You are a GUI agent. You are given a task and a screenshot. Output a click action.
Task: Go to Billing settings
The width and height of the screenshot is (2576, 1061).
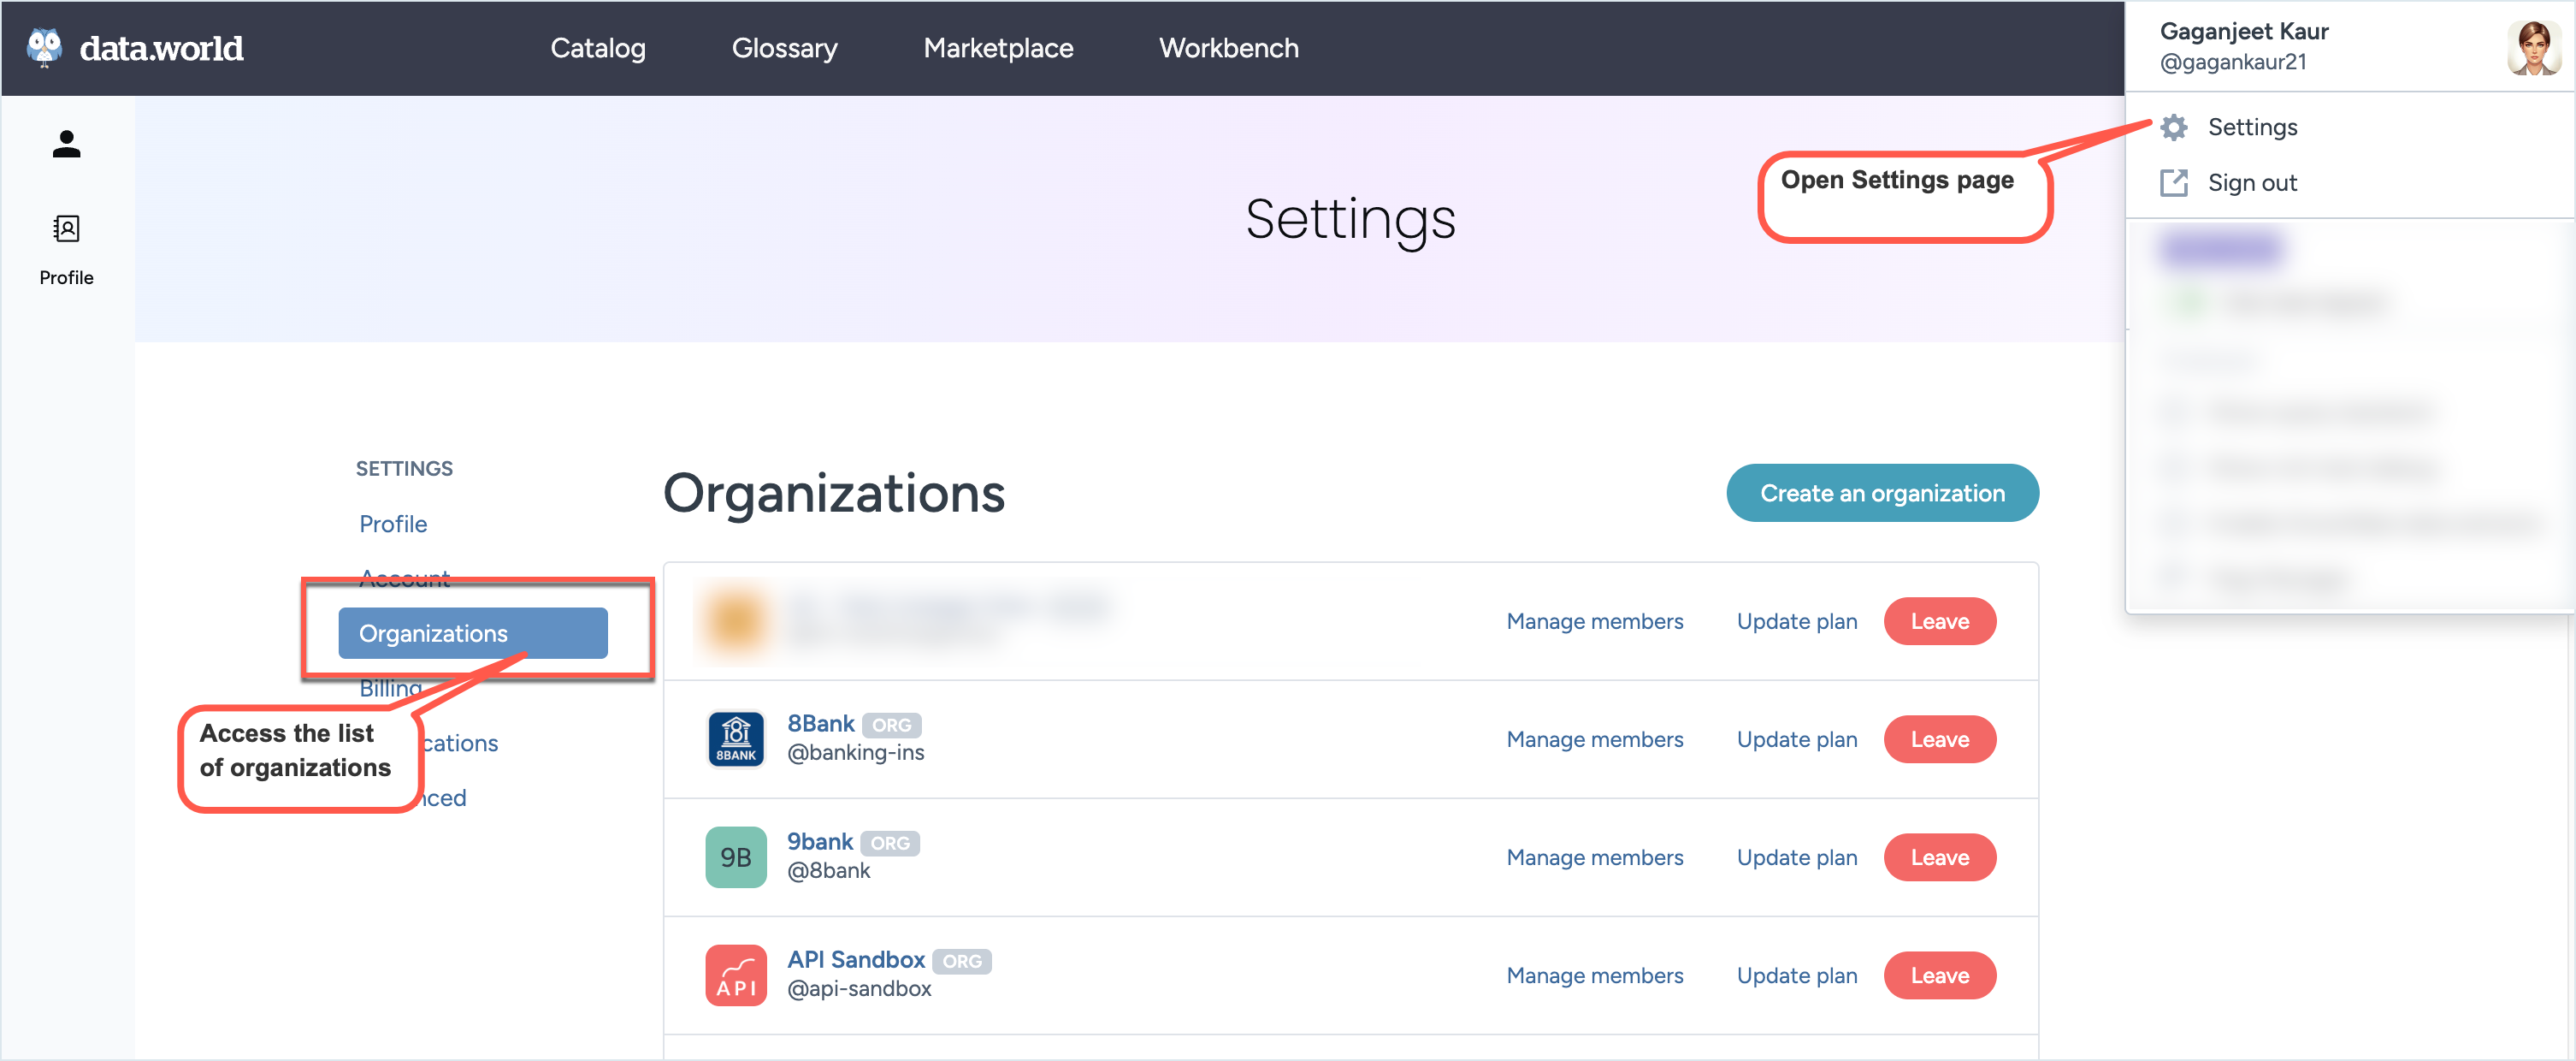pyautogui.click(x=390, y=688)
